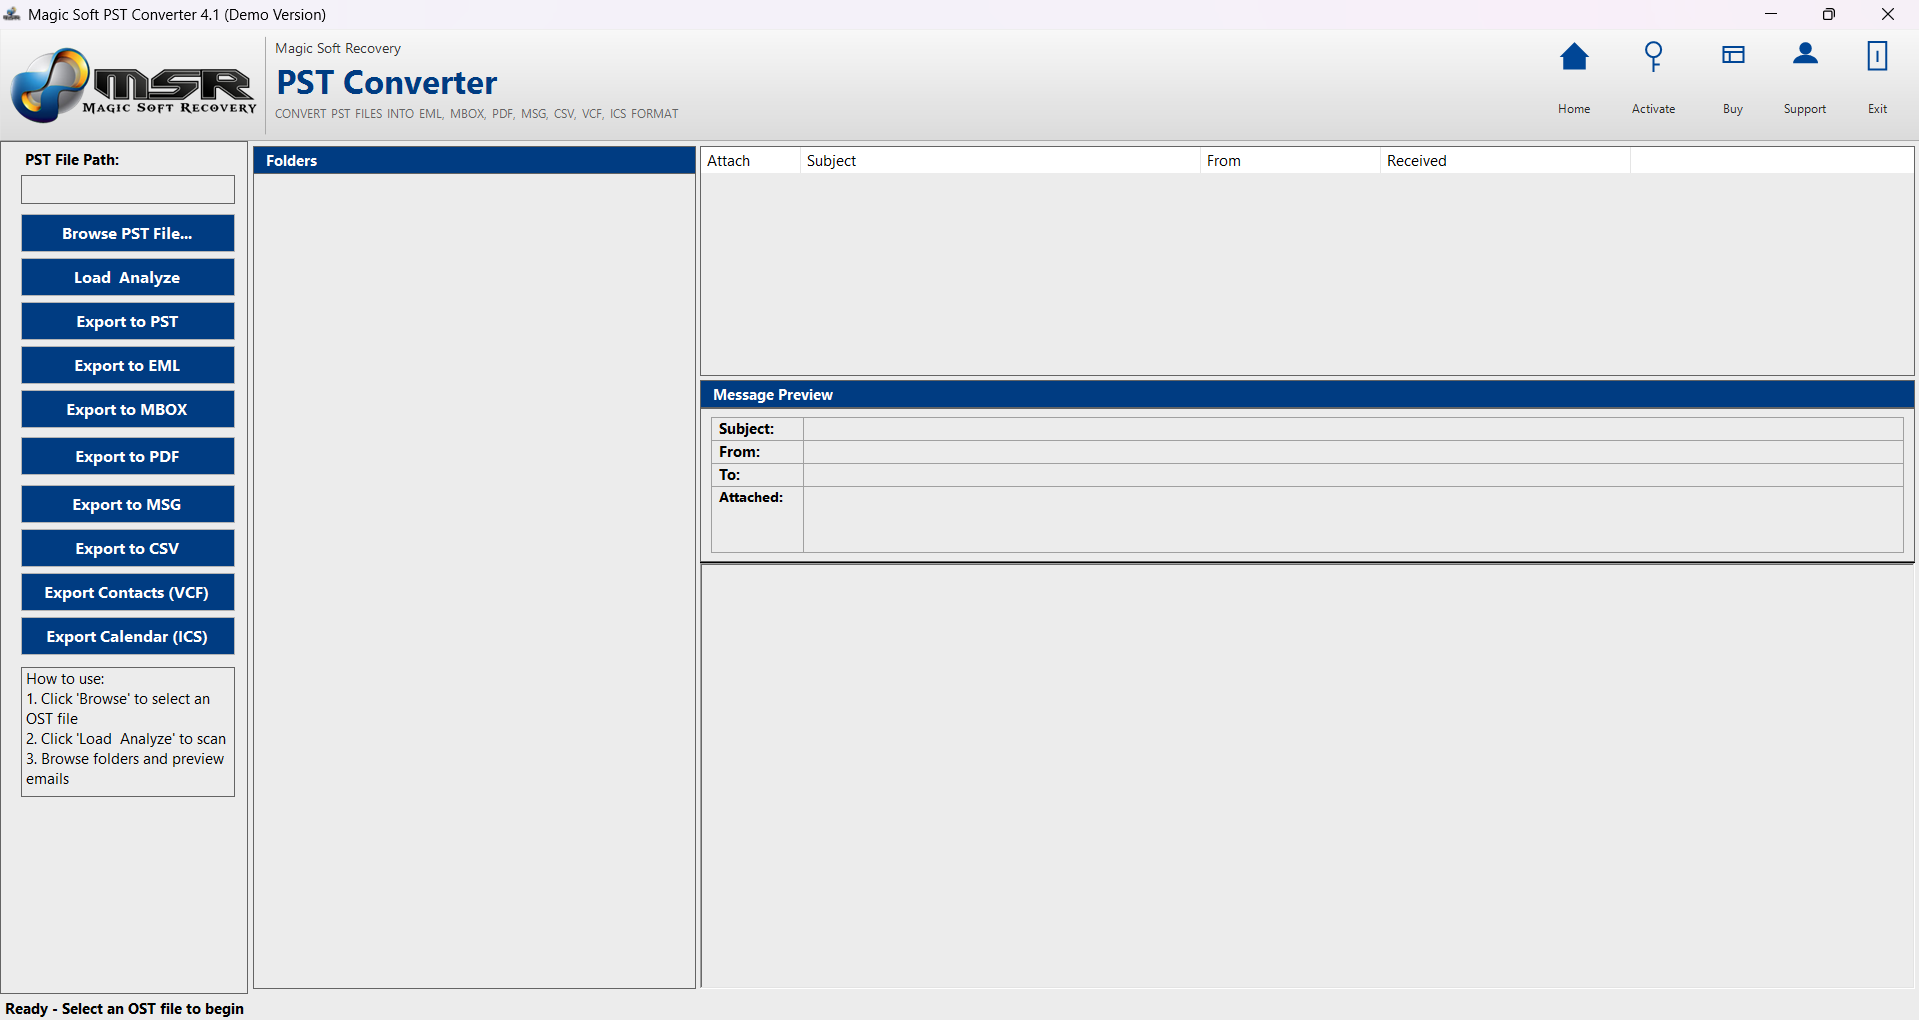
Task: Click the Support person icon
Action: (x=1805, y=54)
